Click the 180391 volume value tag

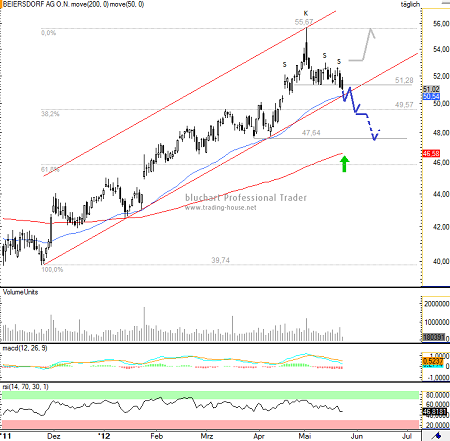pyautogui.click(x=434, y=337)
